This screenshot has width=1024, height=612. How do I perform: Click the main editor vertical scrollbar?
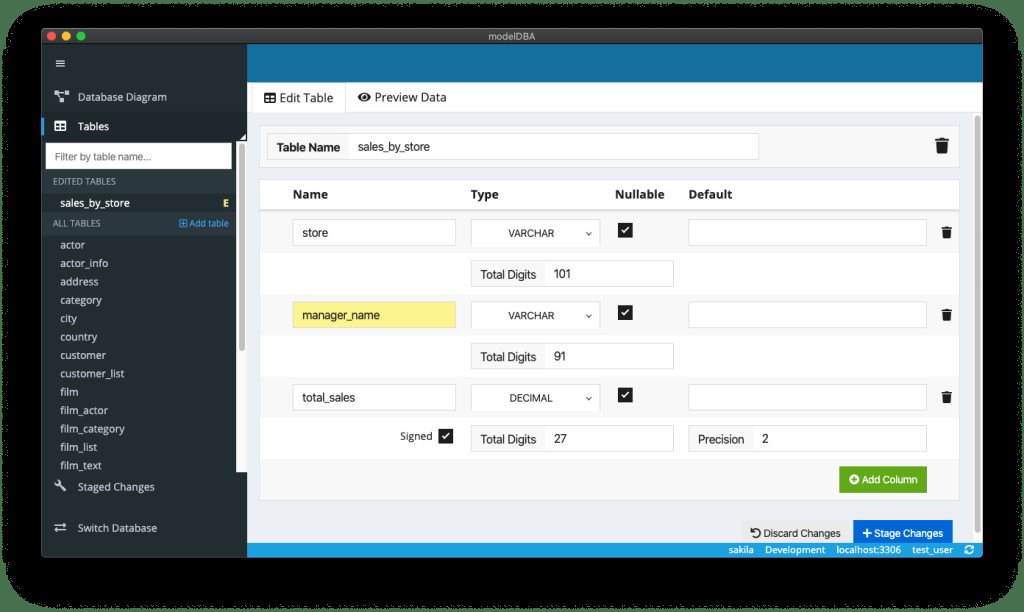(978, 323)
